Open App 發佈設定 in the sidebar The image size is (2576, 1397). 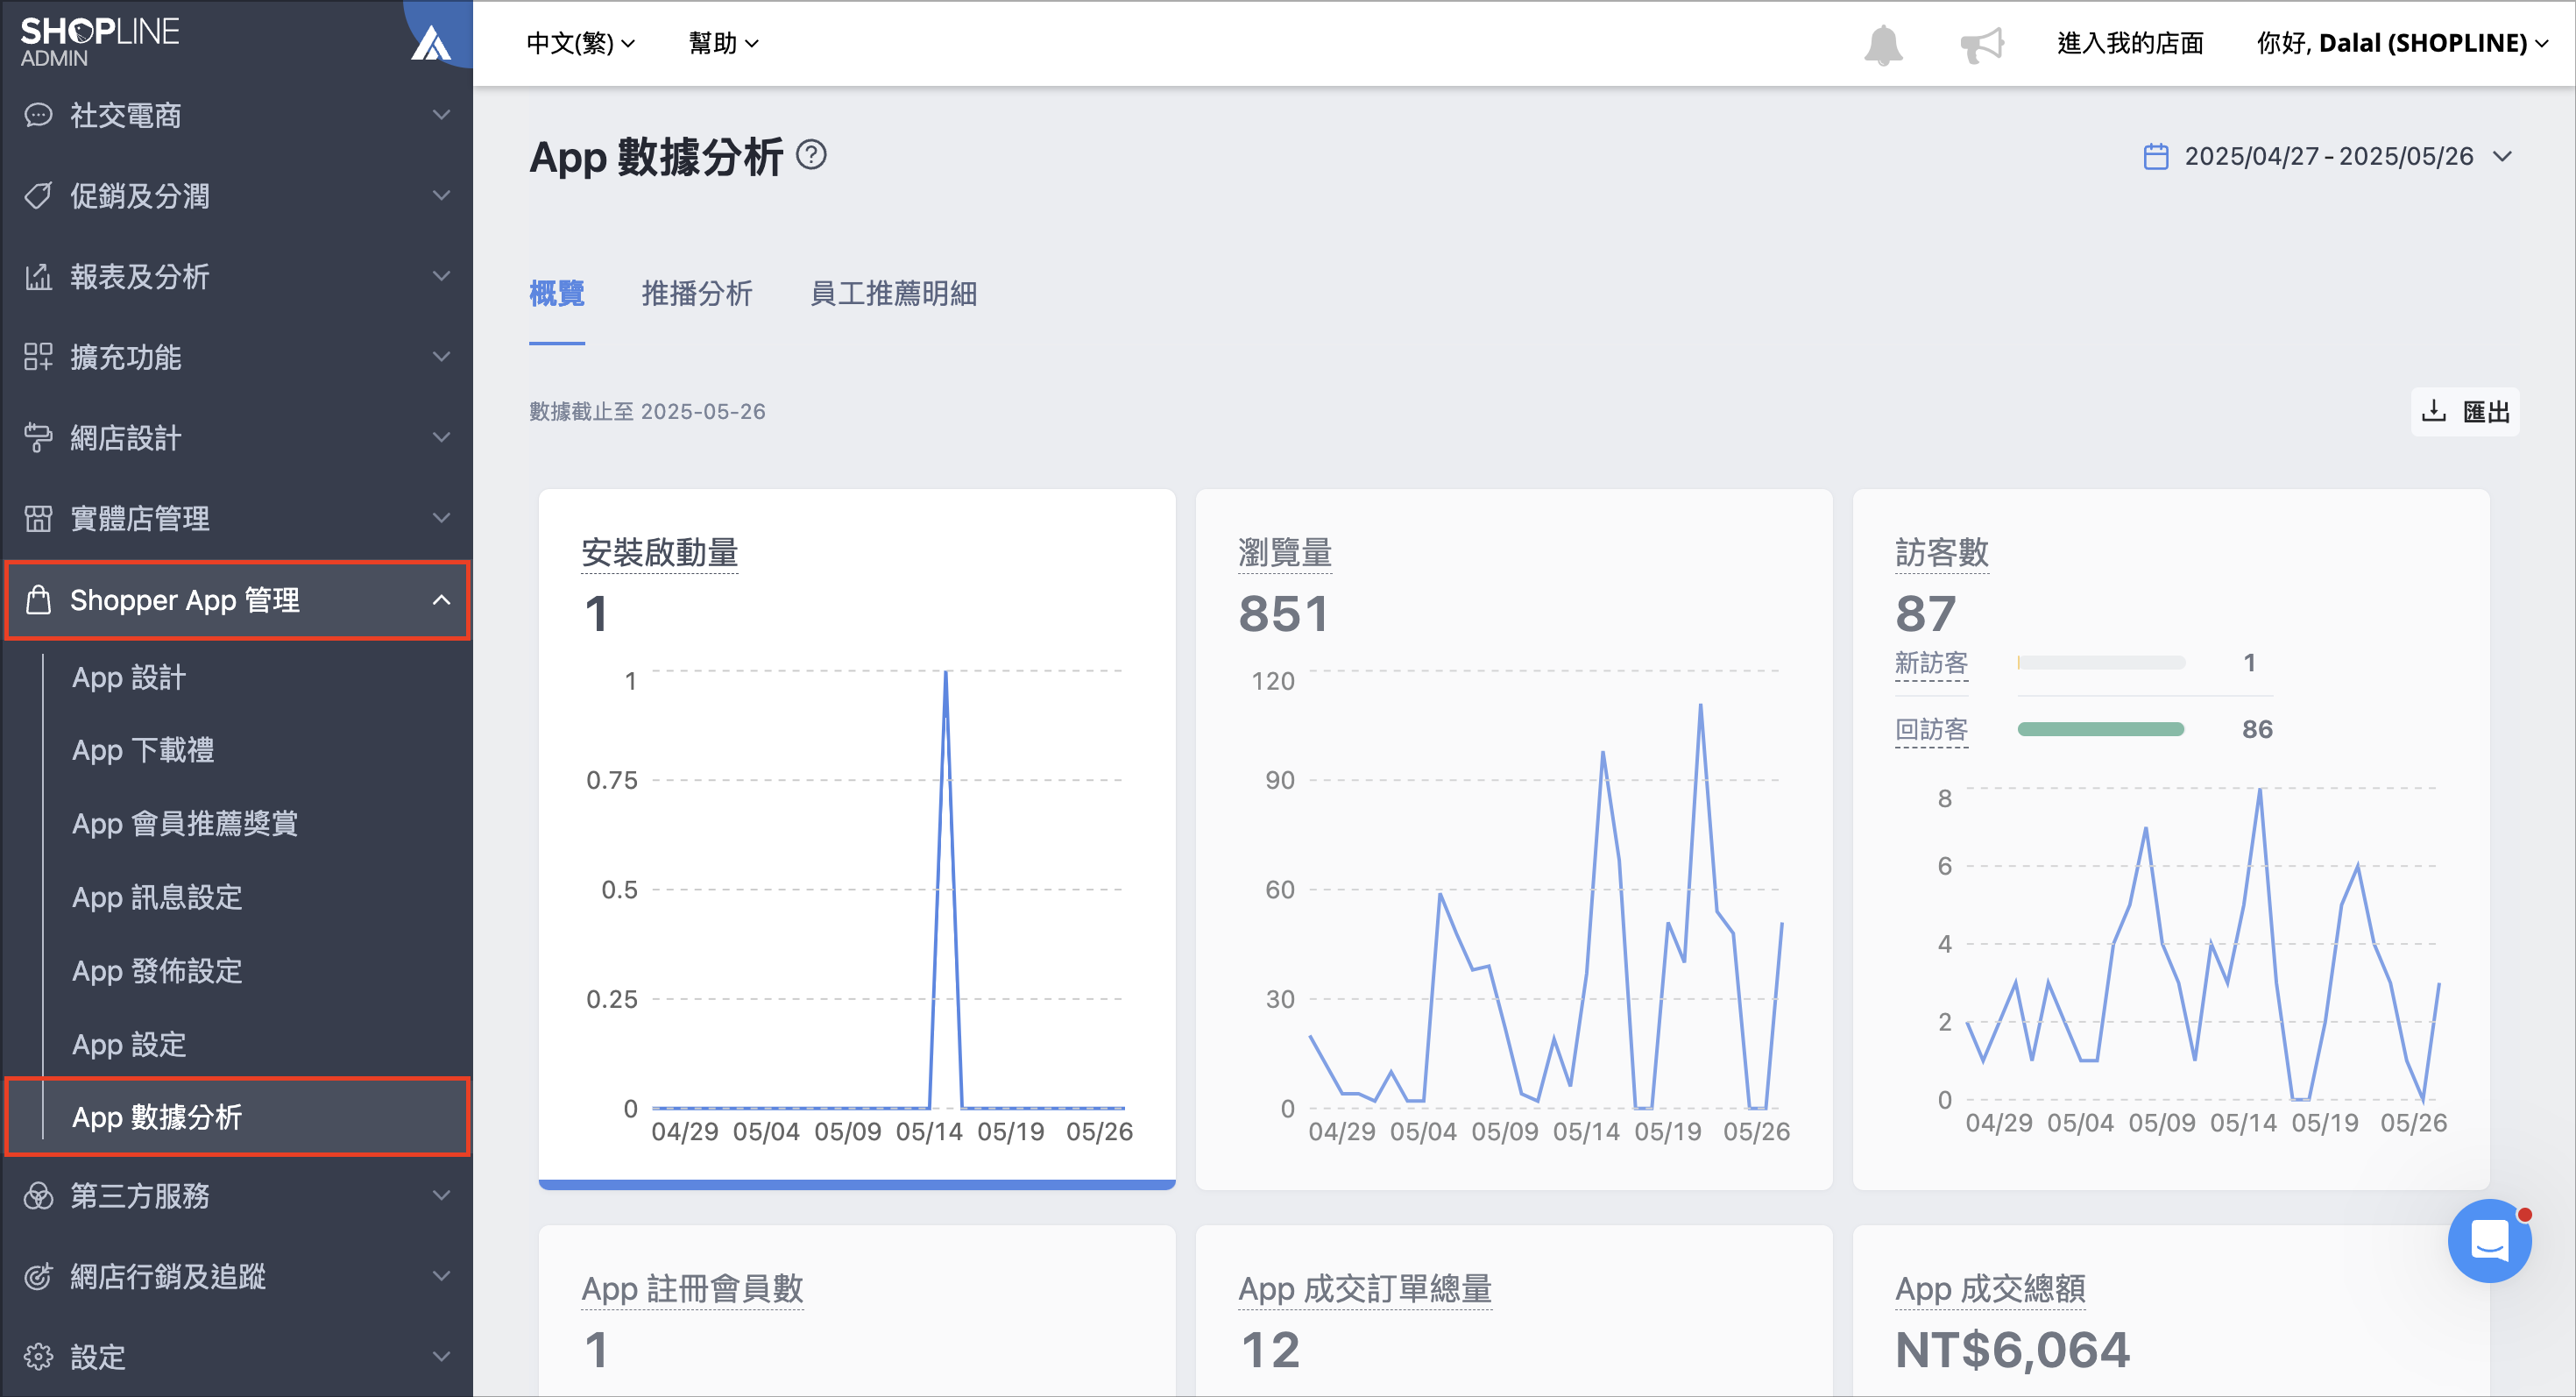[x=157, y=971]
